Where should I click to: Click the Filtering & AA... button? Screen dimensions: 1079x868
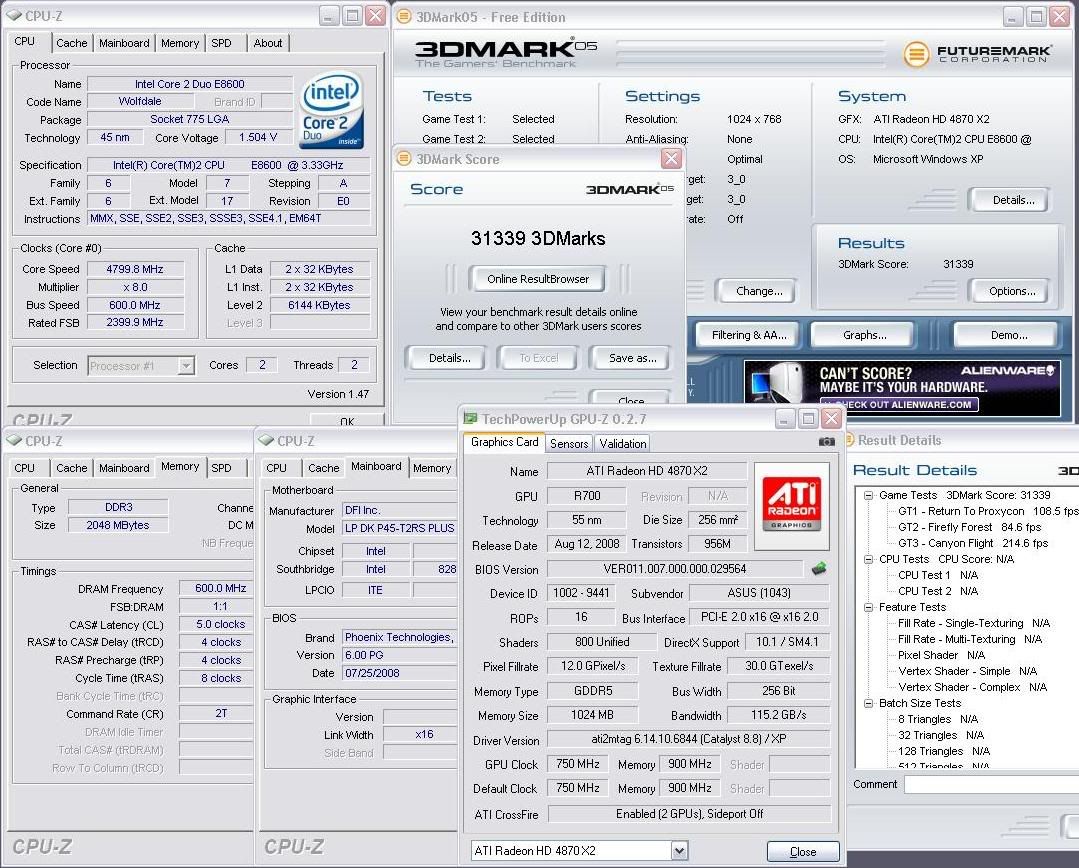click(x=749, y=335)
